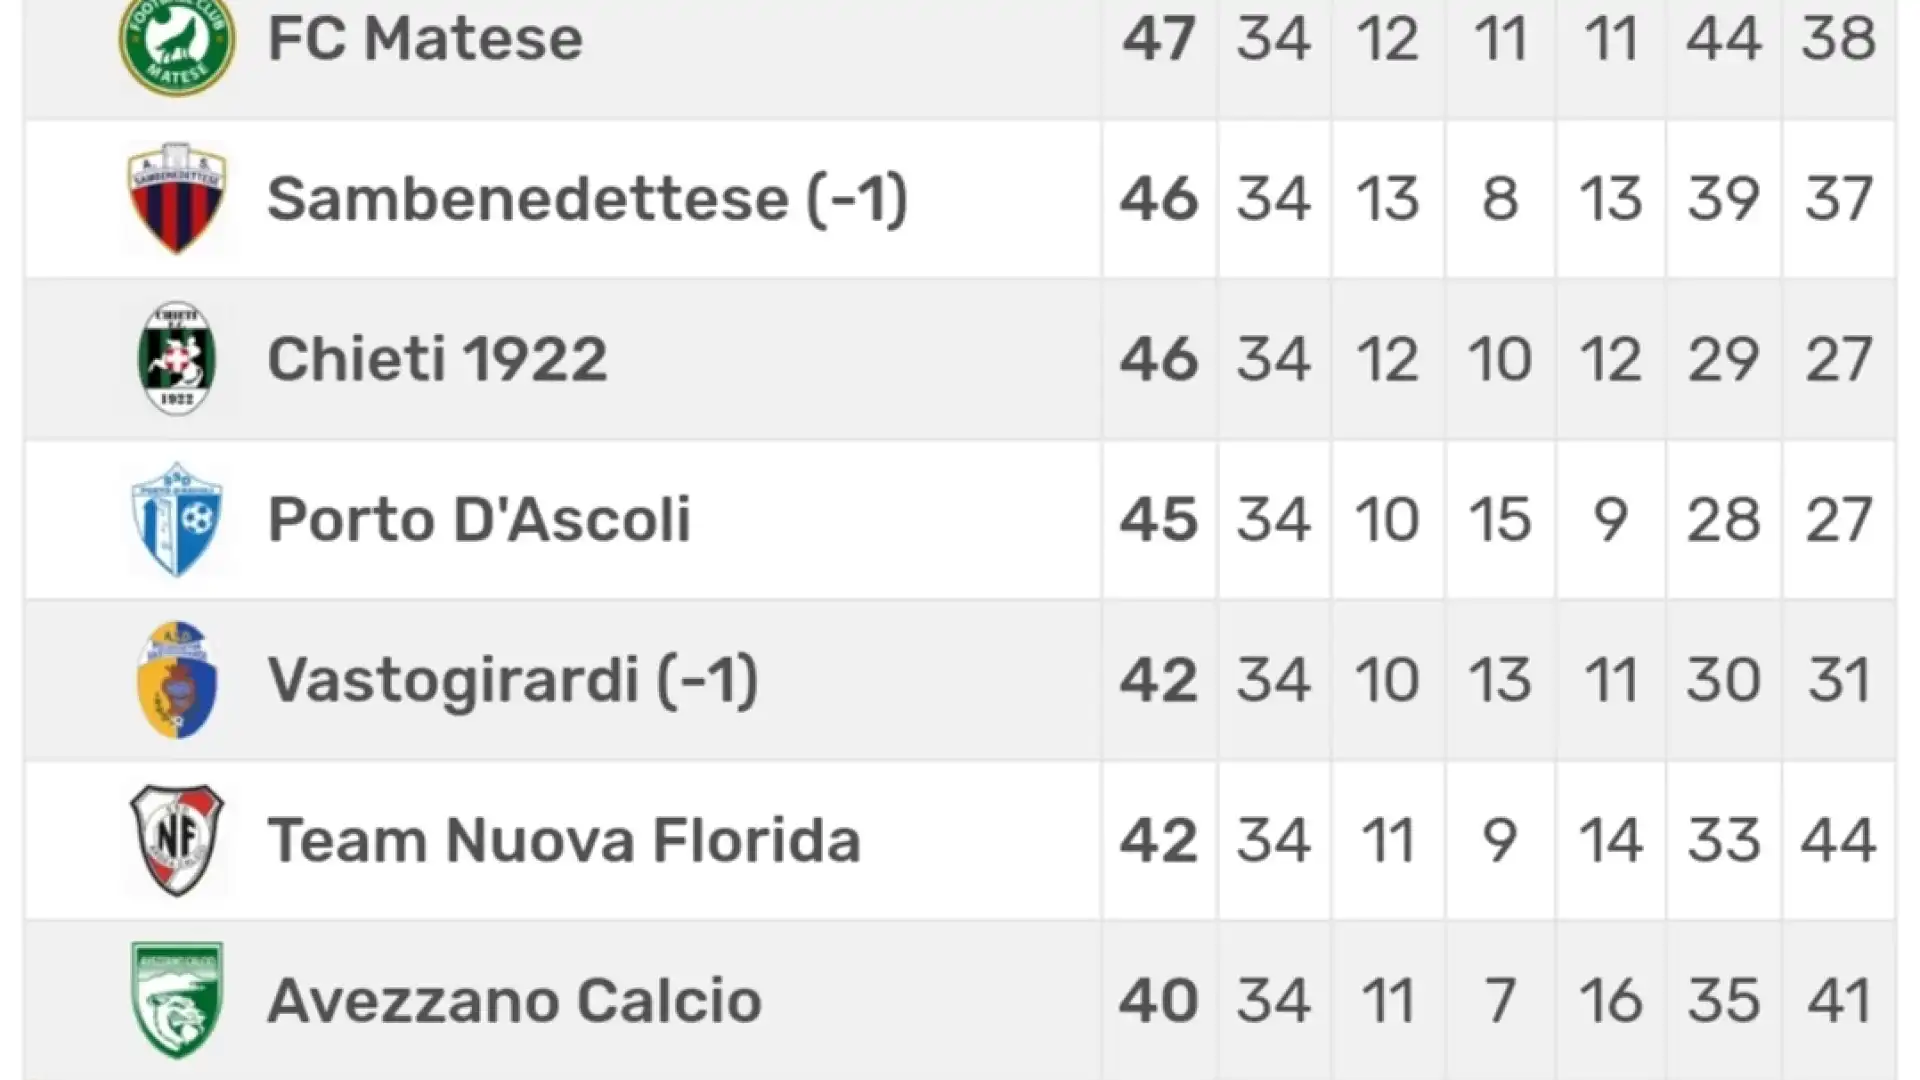Open the Vastogirardi (-1) team name
Image resolution: width=1920 pixels, height=1080 pixels.
click(x=513, y=680)
